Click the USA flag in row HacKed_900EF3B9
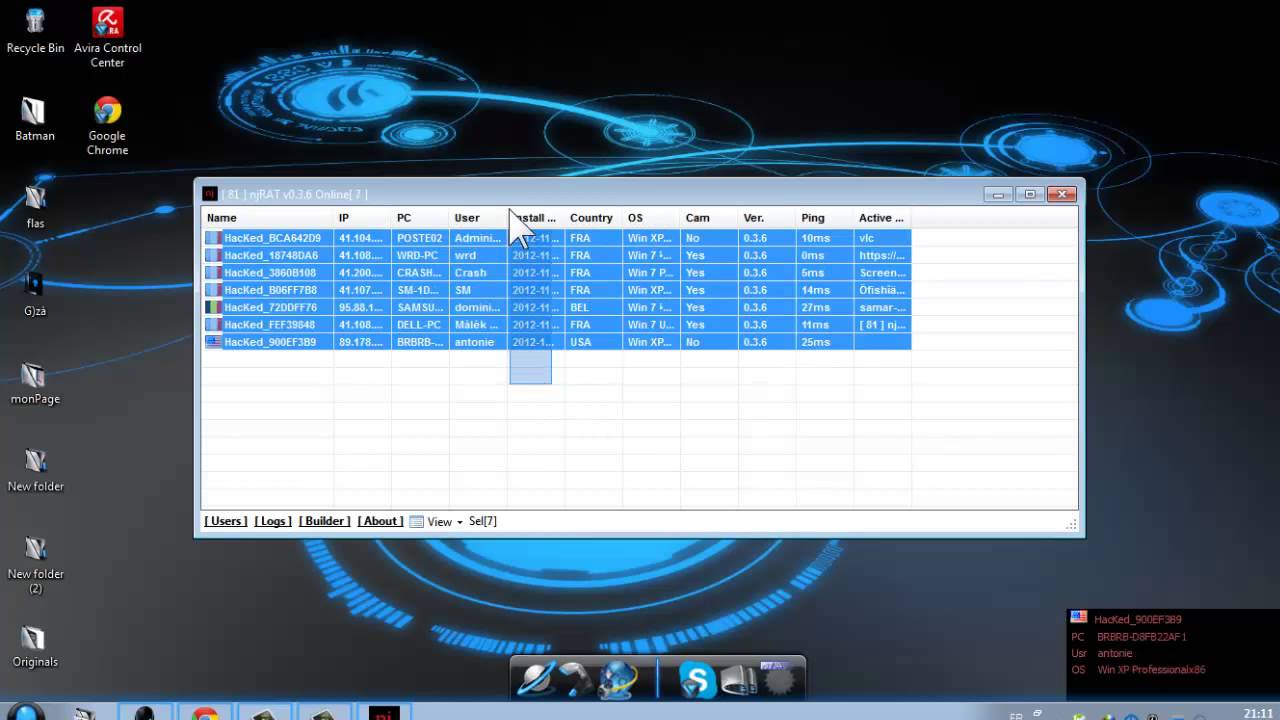1280x720 pixels. click(x=212, y=342)
